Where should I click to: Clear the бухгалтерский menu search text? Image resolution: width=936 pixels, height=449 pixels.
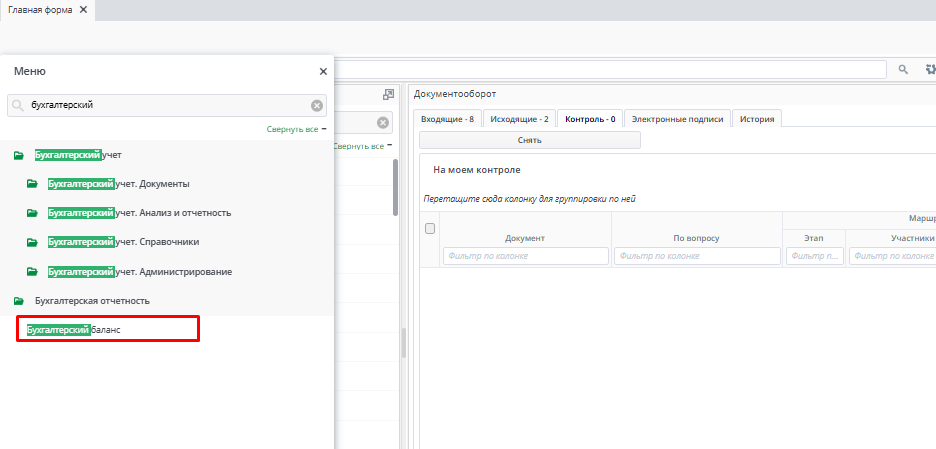coord(317,105)
